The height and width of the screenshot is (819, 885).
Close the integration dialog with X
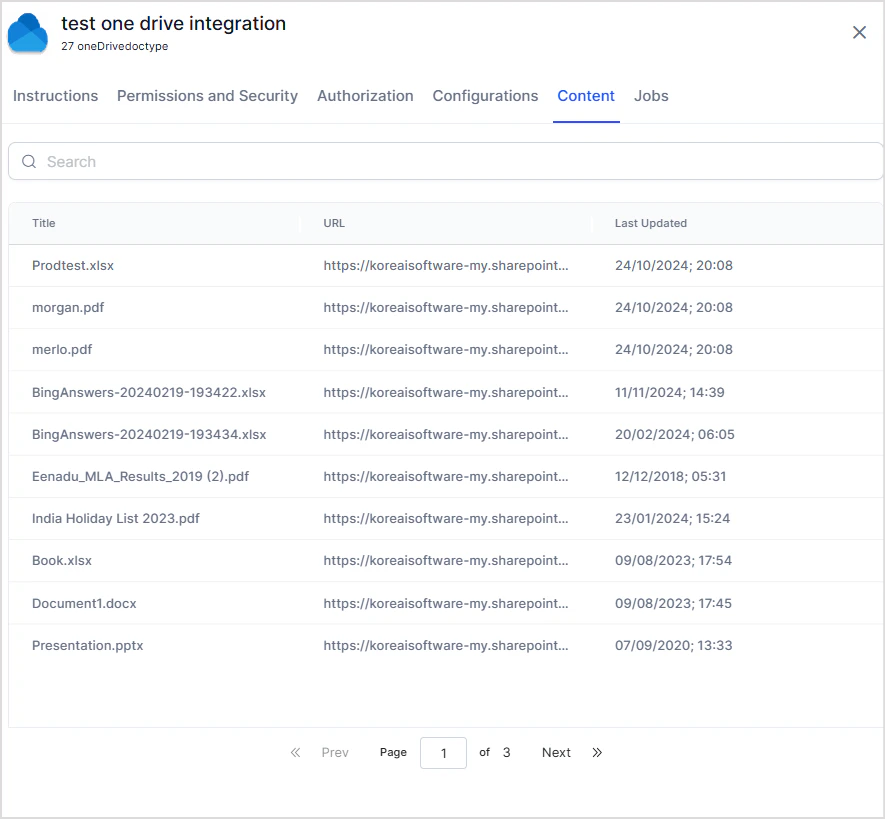(859, 32)
